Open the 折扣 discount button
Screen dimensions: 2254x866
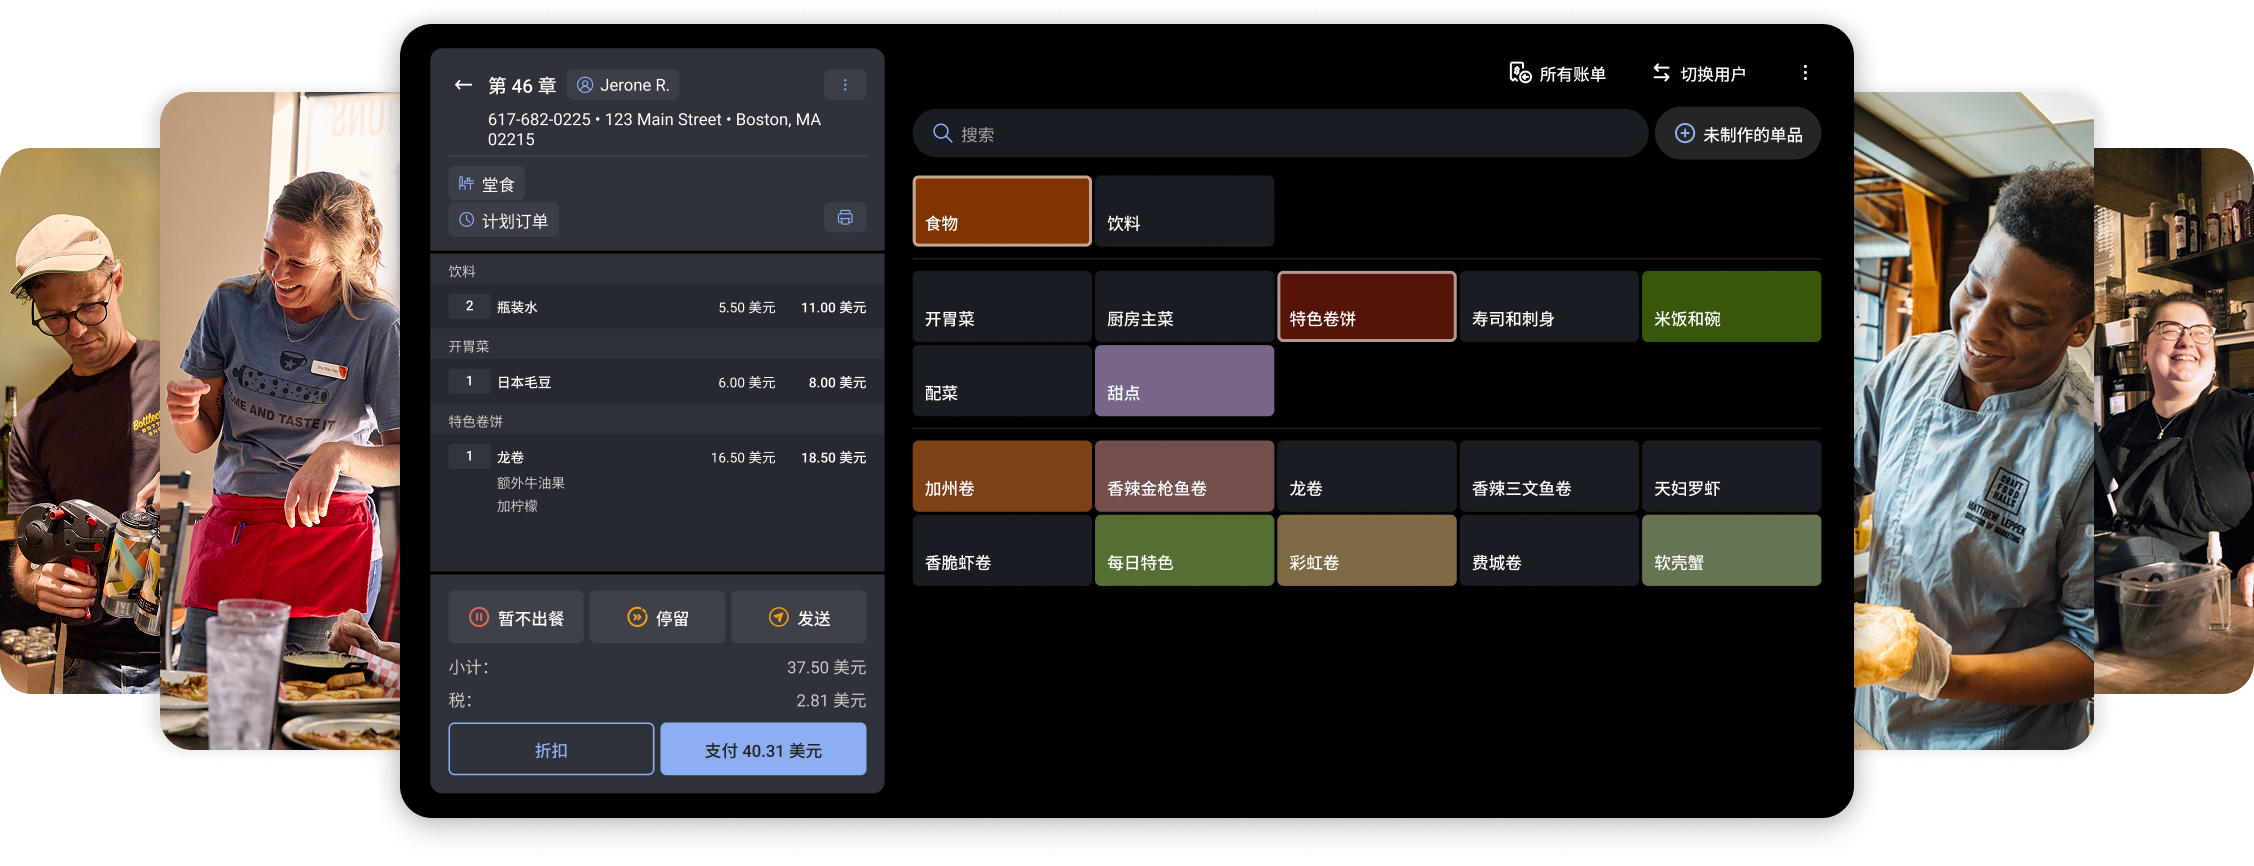[x=551, y=749]
